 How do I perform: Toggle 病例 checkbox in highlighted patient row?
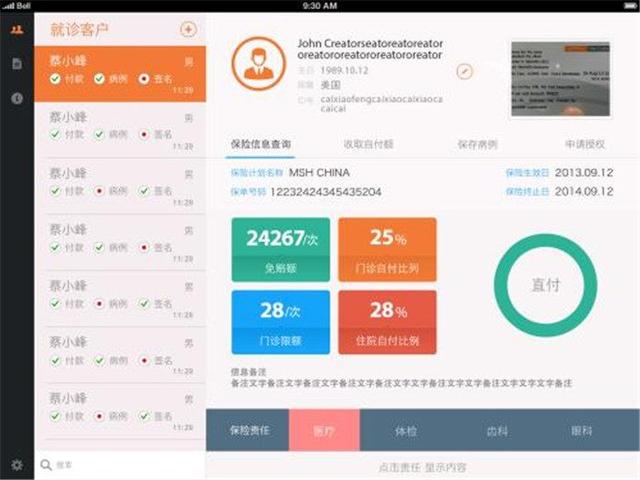tap(99, 79)
